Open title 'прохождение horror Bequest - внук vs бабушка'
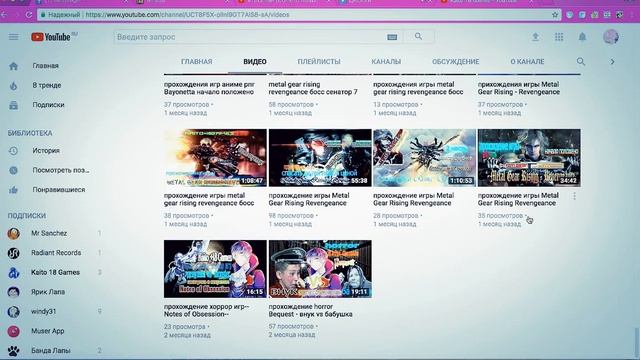Image resolution: width=640 pixels, height=360 pixels. coord(310,311)
